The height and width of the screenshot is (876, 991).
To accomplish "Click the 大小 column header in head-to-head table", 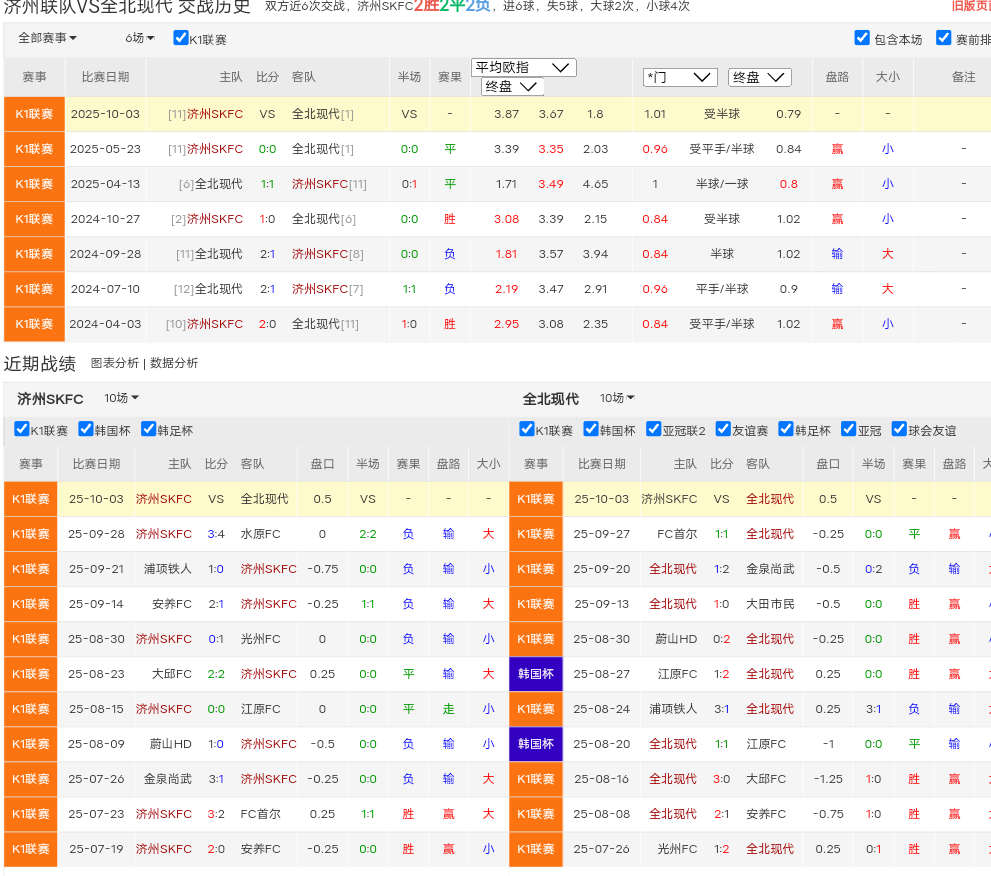I will click(887, 76).
